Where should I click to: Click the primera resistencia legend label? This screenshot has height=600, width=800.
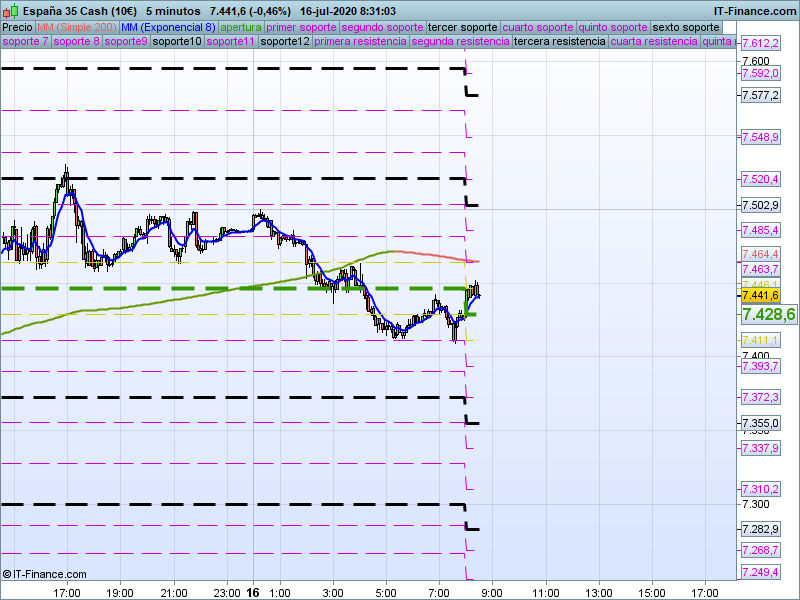click(360, 42)
